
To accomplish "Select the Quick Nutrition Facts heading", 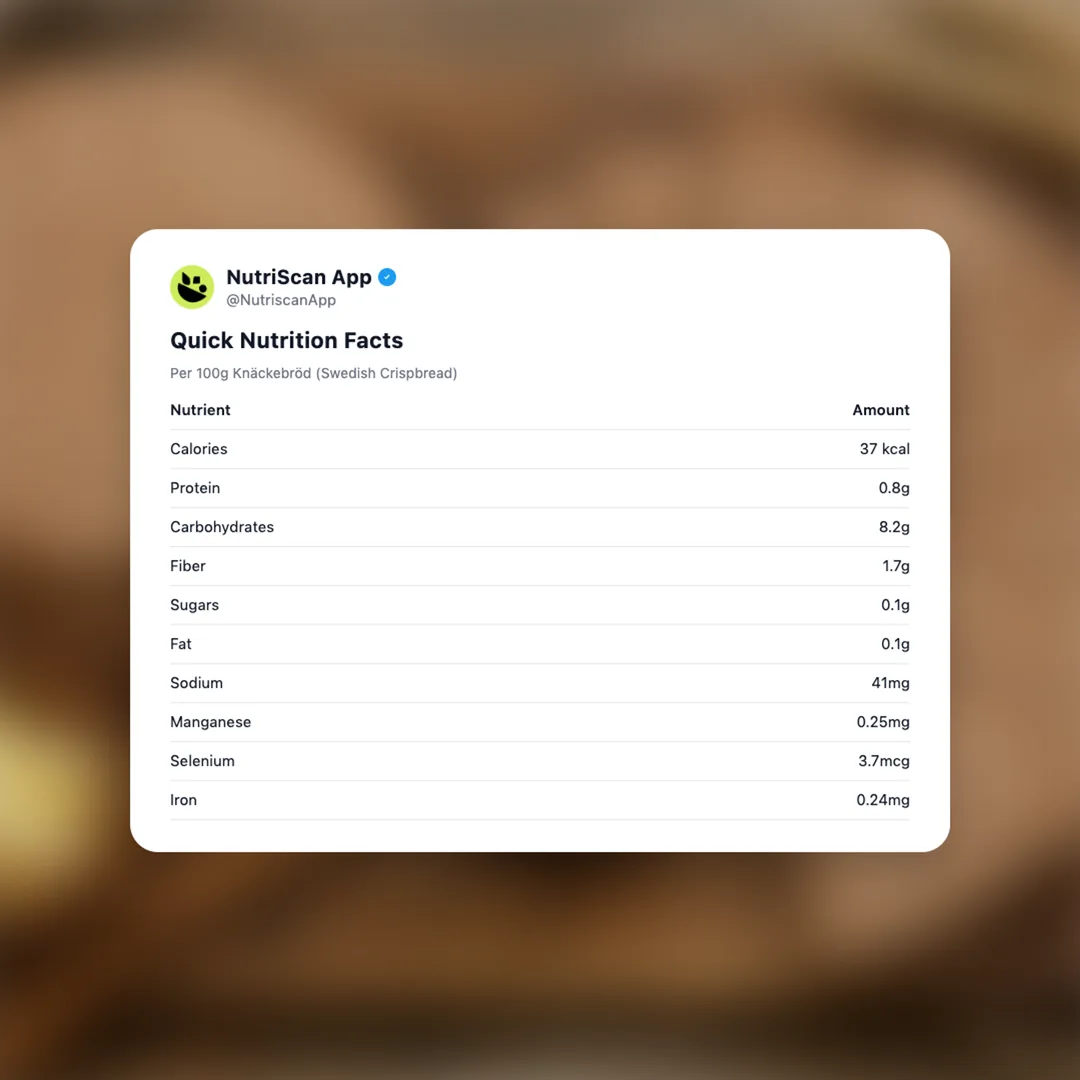I will pyautogui.click(x=286, y=340).
